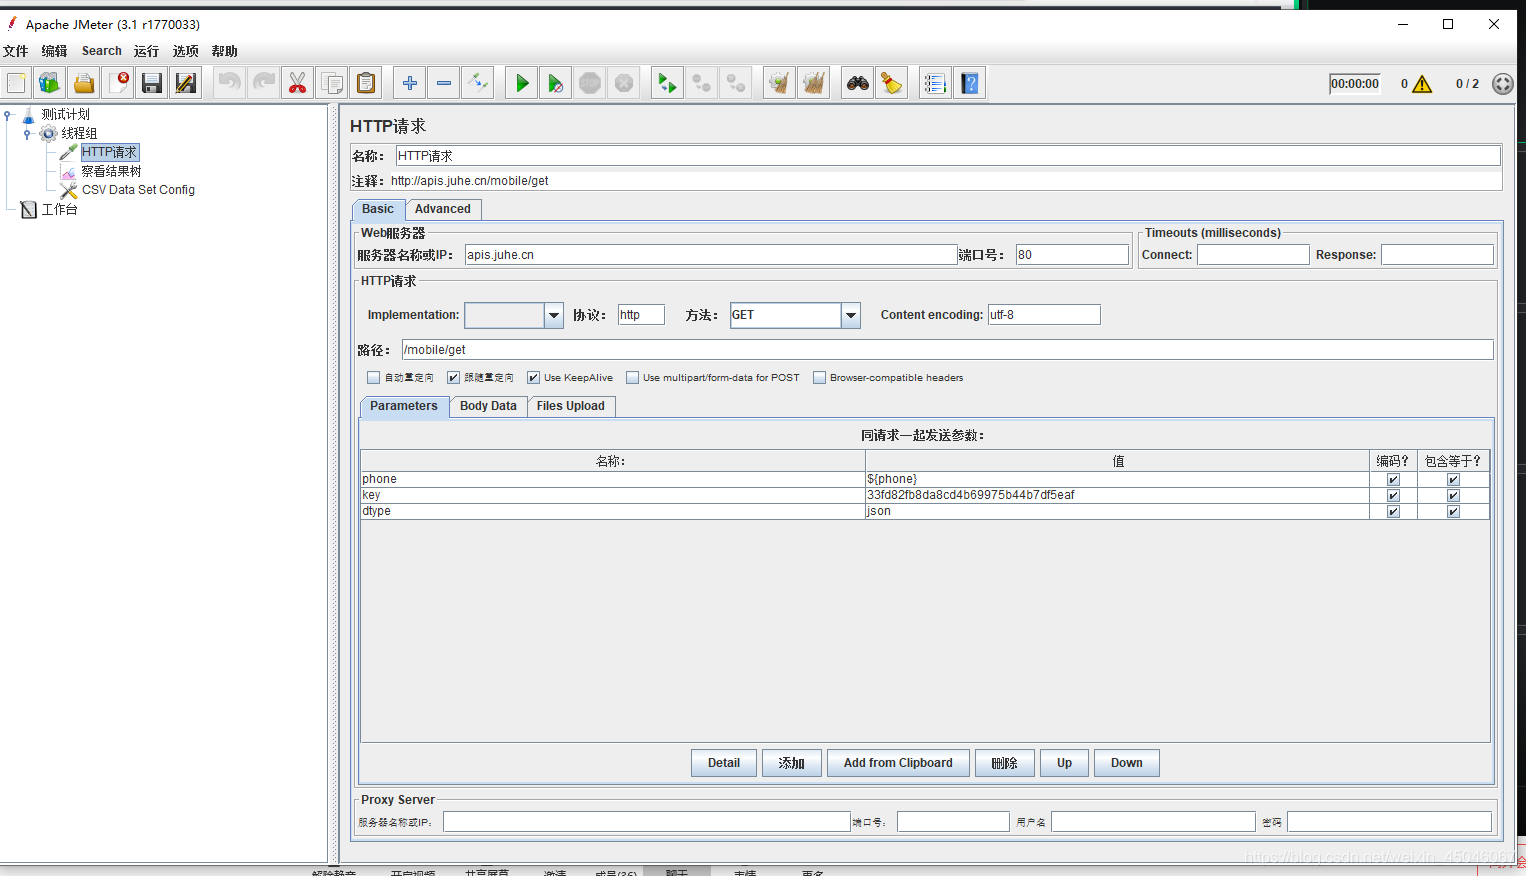
Task: Click the Close test plan icon
Action: click(118, 83)
